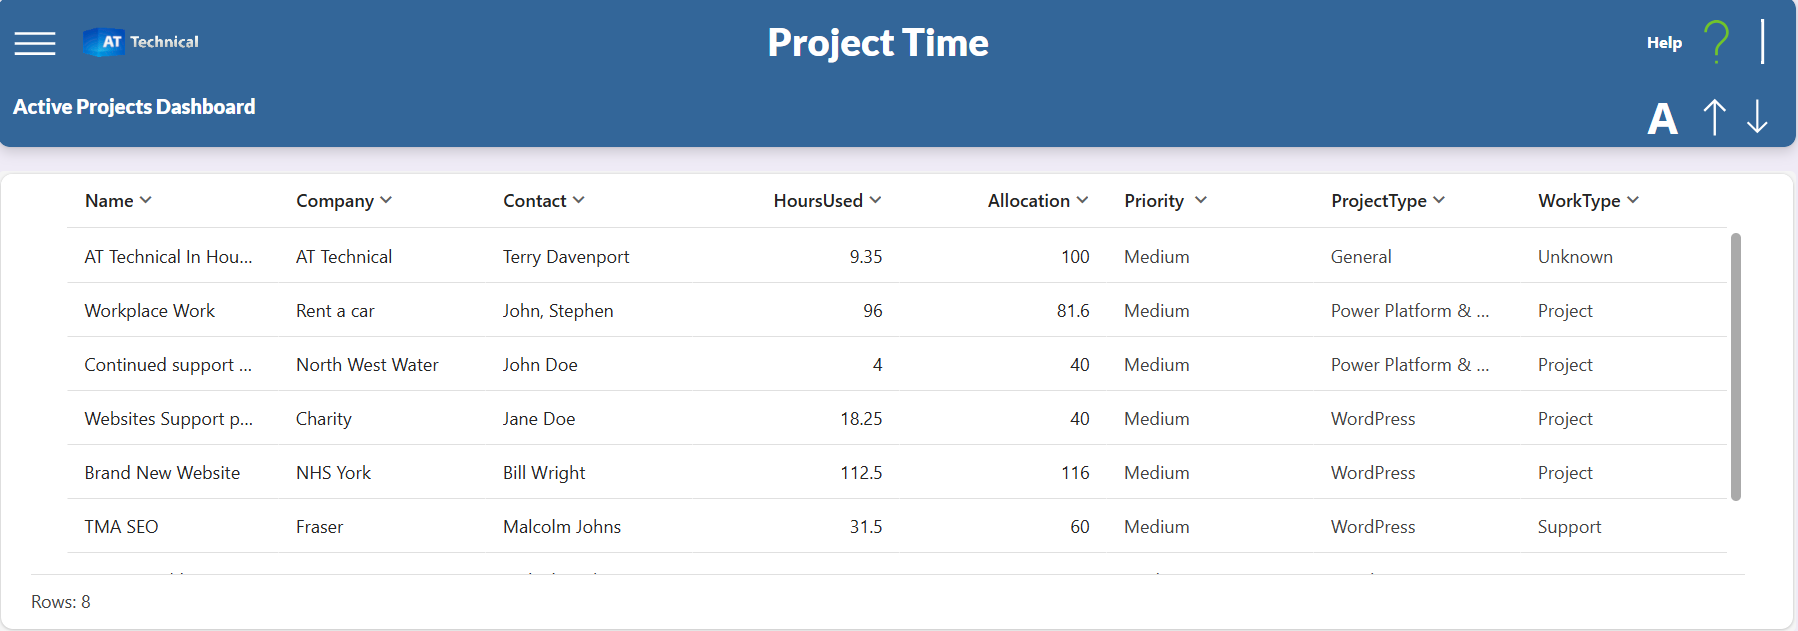
Task: Select the AT Technical In House row
Action: [x=897, y=256]
